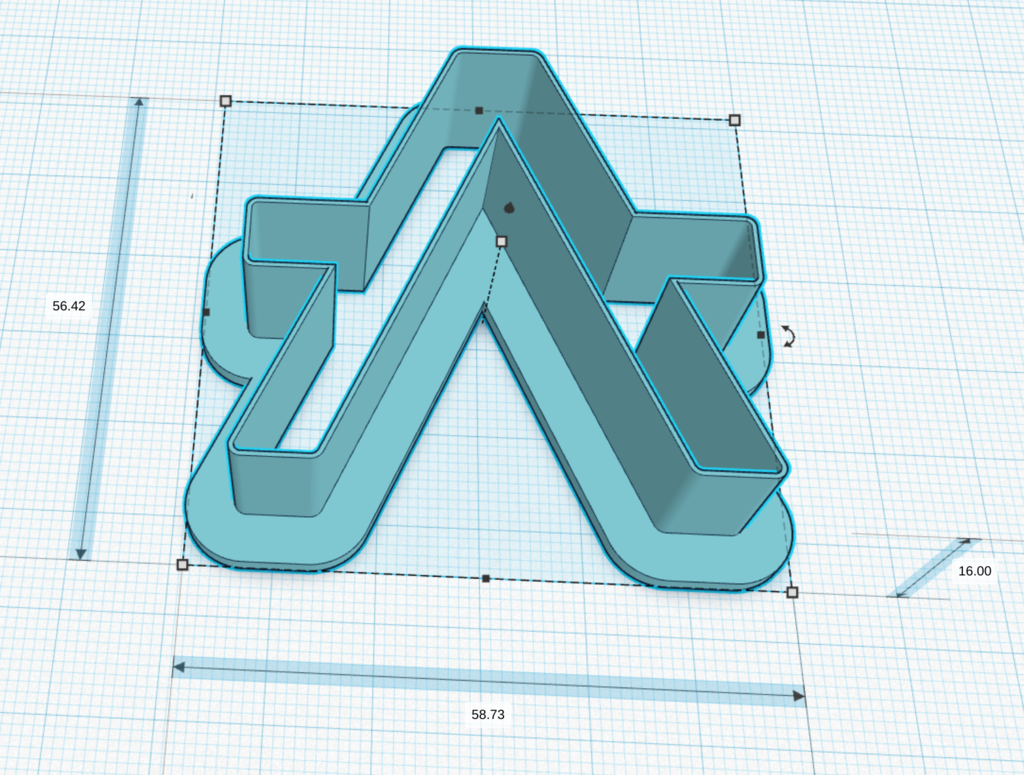This screenshot has height=775, width=1024.
Task: Click the top edge midpoint handle
Action: click(479, 111)
